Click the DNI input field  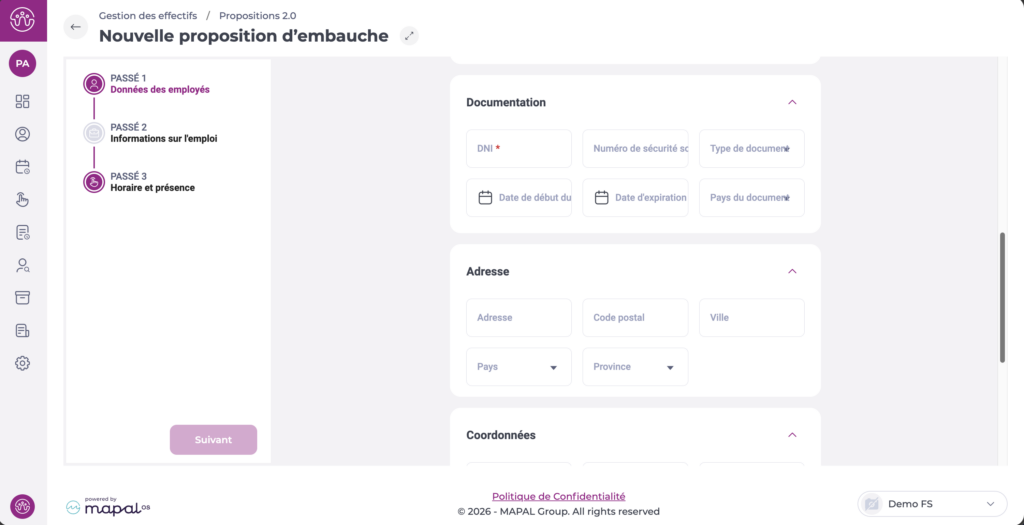[519, 148]
